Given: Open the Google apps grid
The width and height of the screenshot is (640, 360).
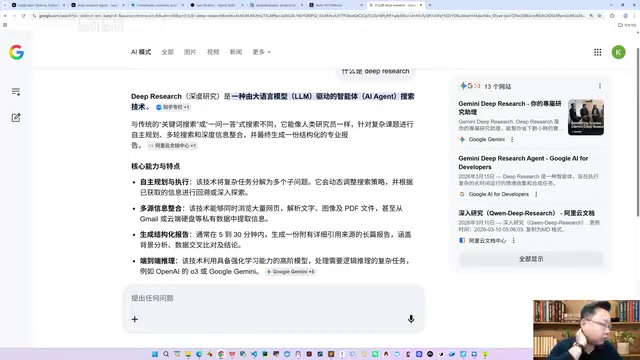Looking at the screenshot, I should point(598,52).
